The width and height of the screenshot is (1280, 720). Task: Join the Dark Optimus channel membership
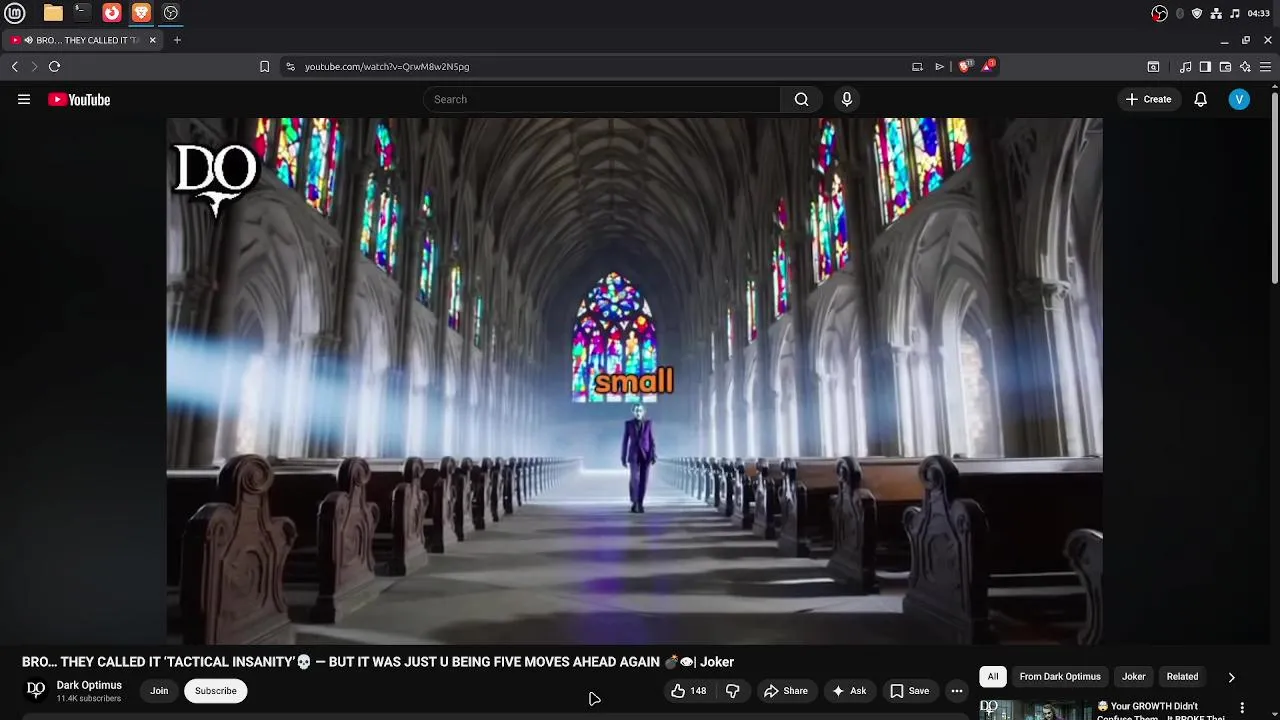[159, 691]
